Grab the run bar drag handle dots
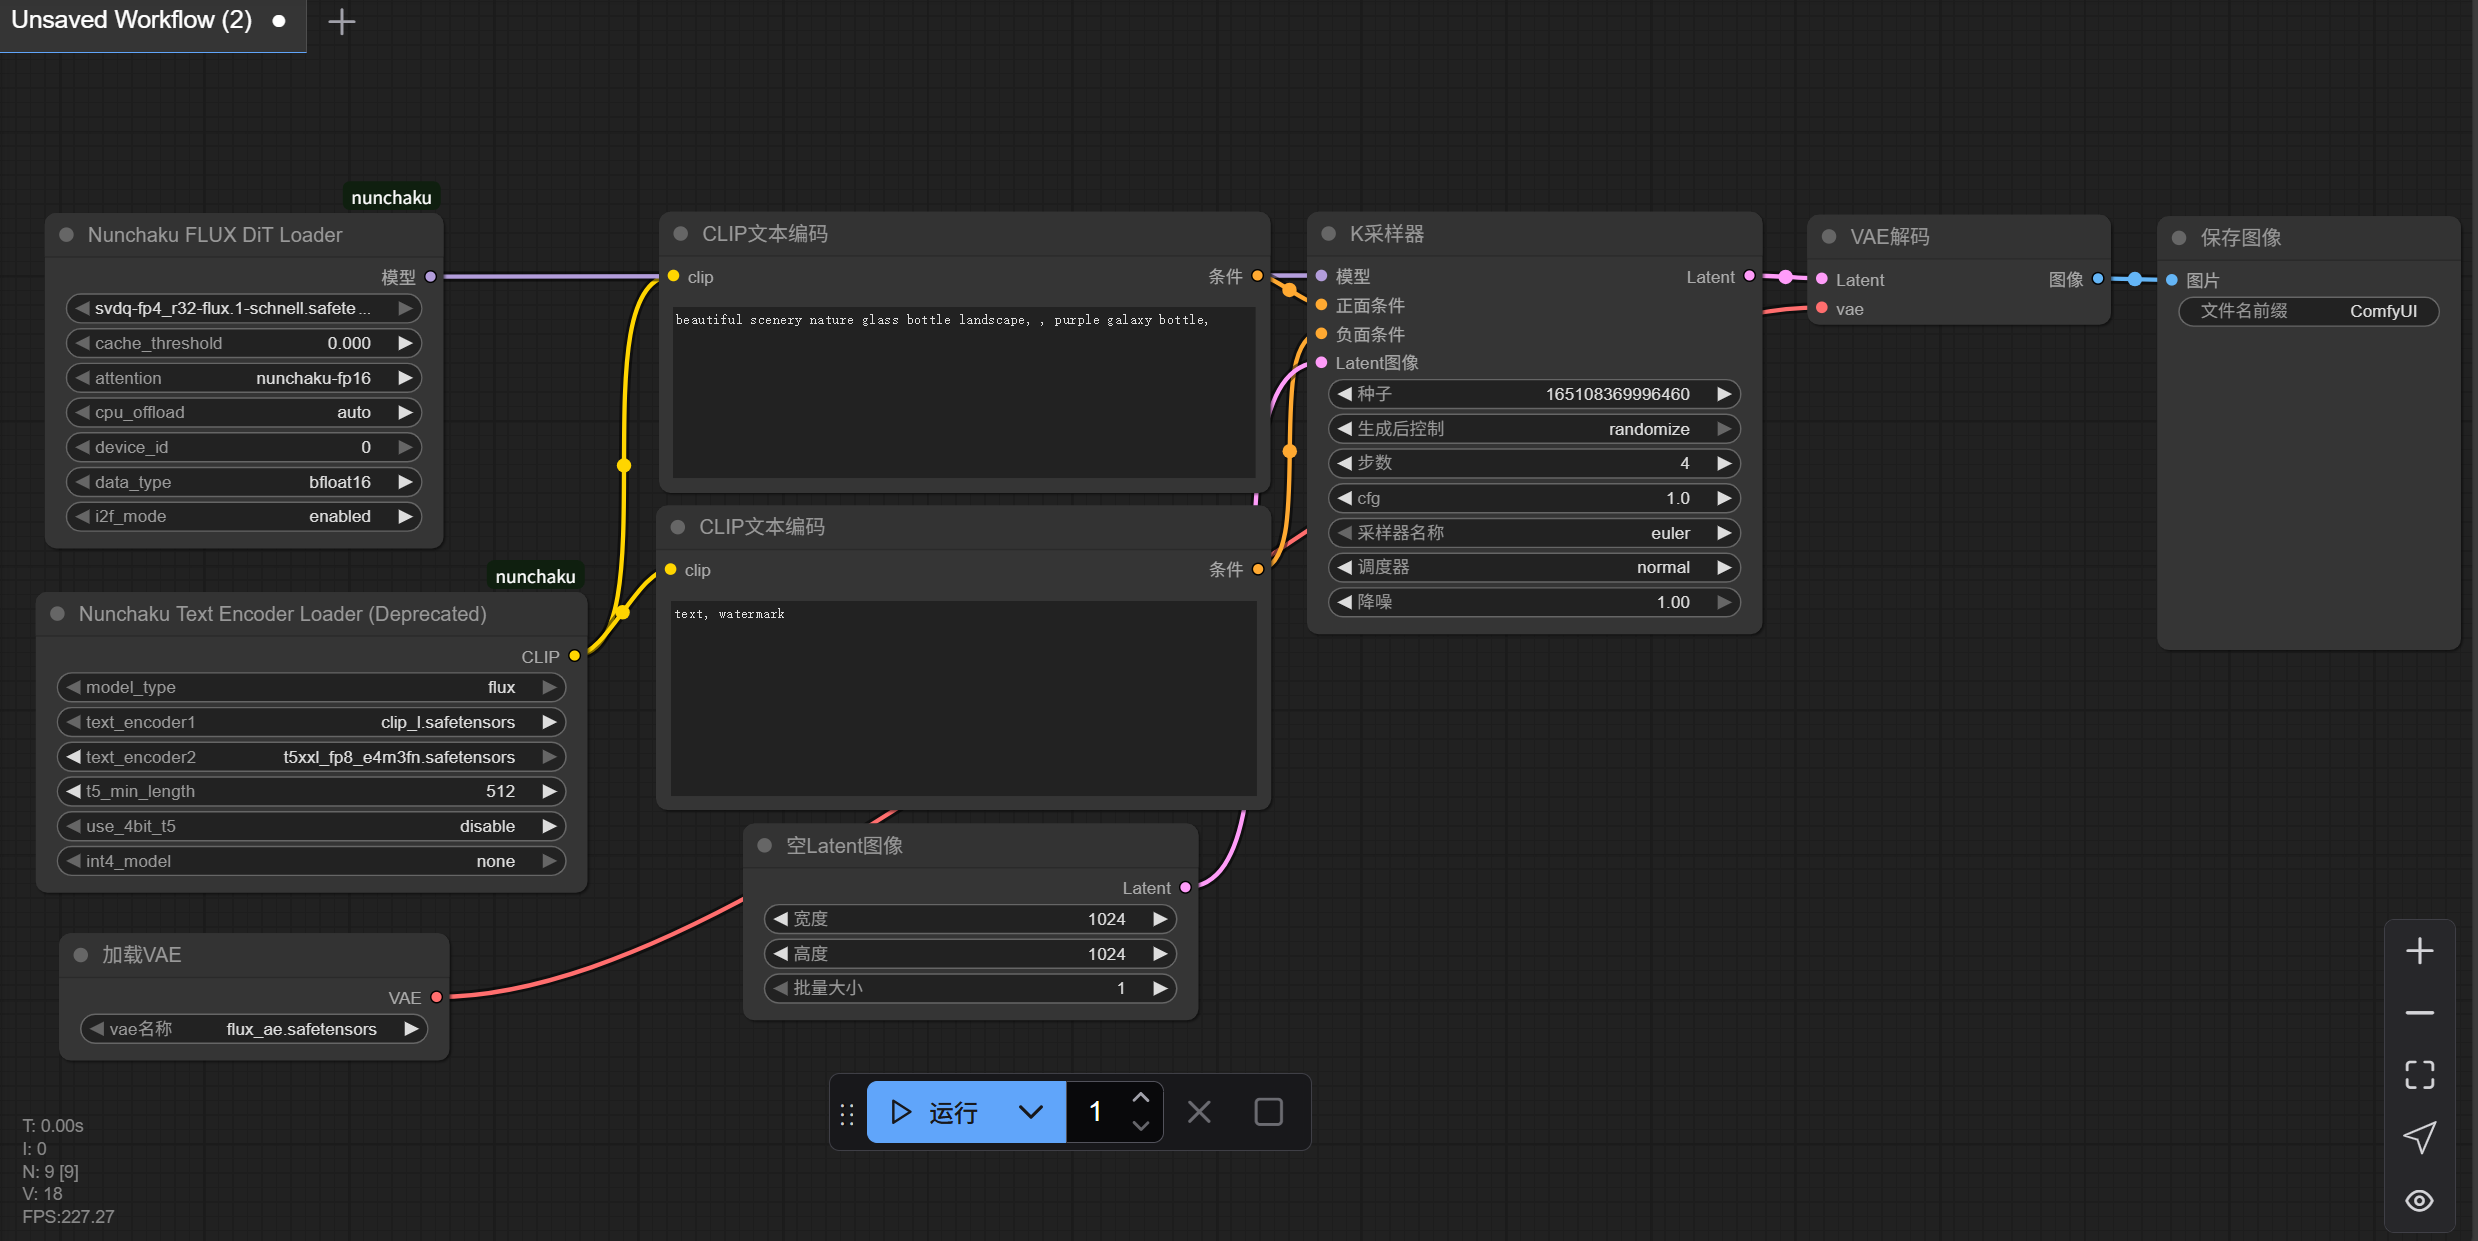This screenshot has width=2478, height=1241. pos(847,1113)
